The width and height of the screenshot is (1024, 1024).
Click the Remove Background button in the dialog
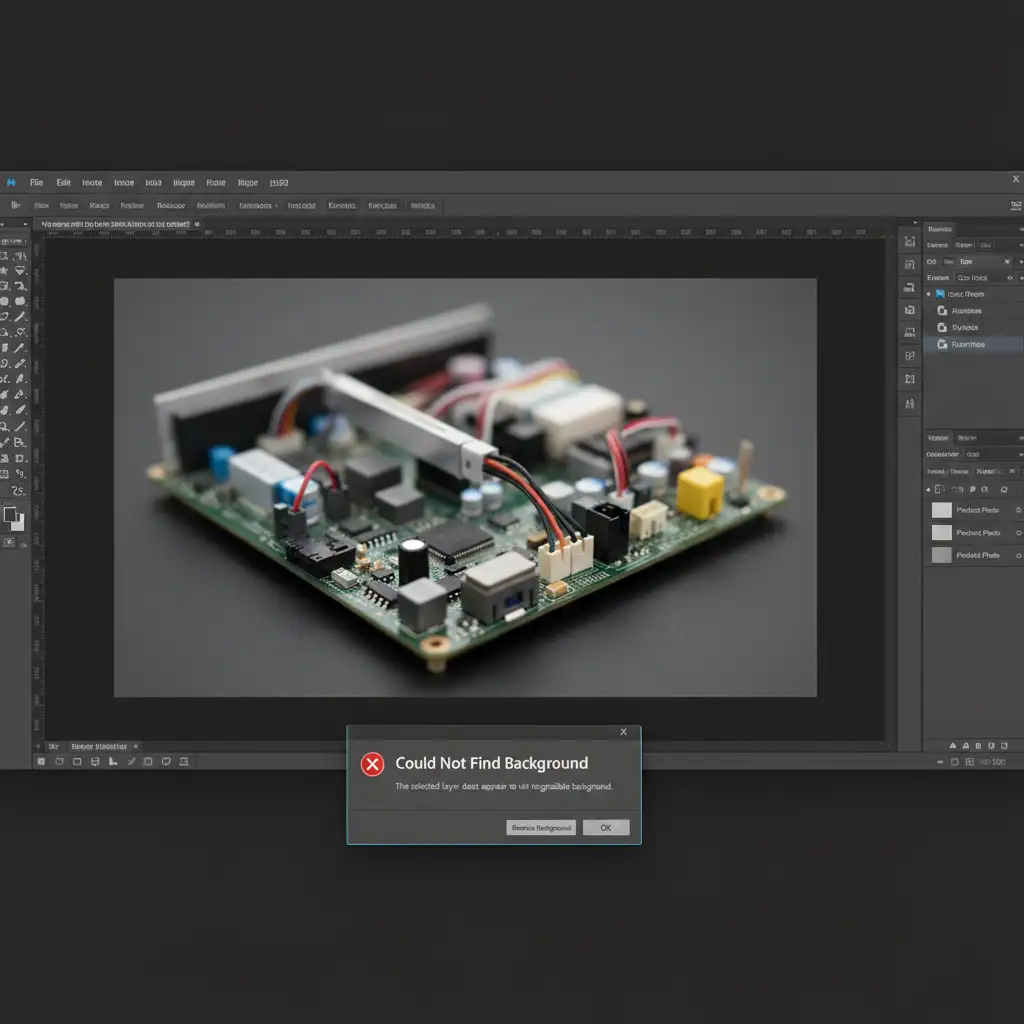tap(541, 827)
